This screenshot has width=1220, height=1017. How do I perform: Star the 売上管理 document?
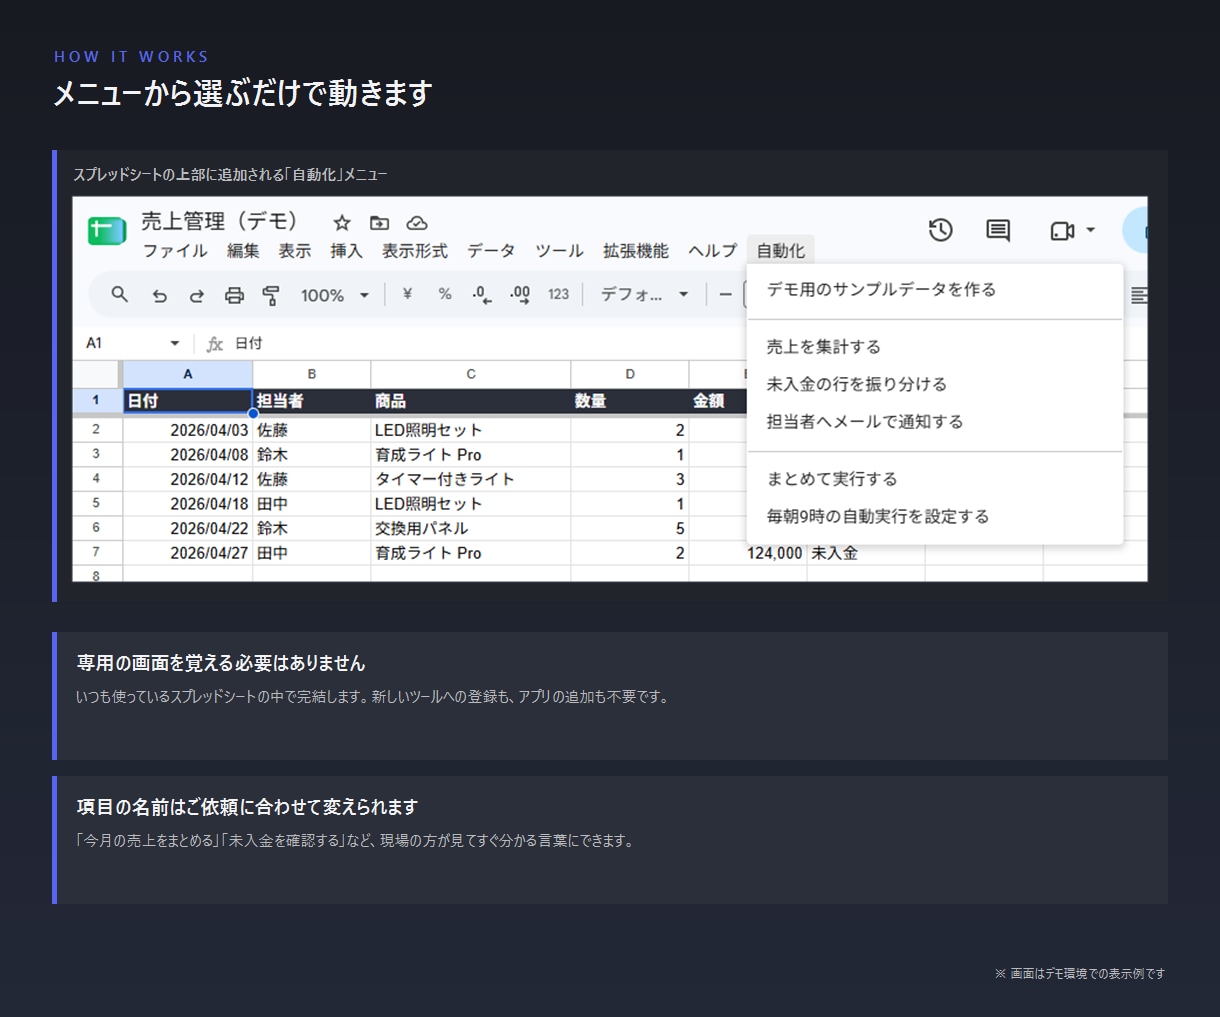coord(342,222)
